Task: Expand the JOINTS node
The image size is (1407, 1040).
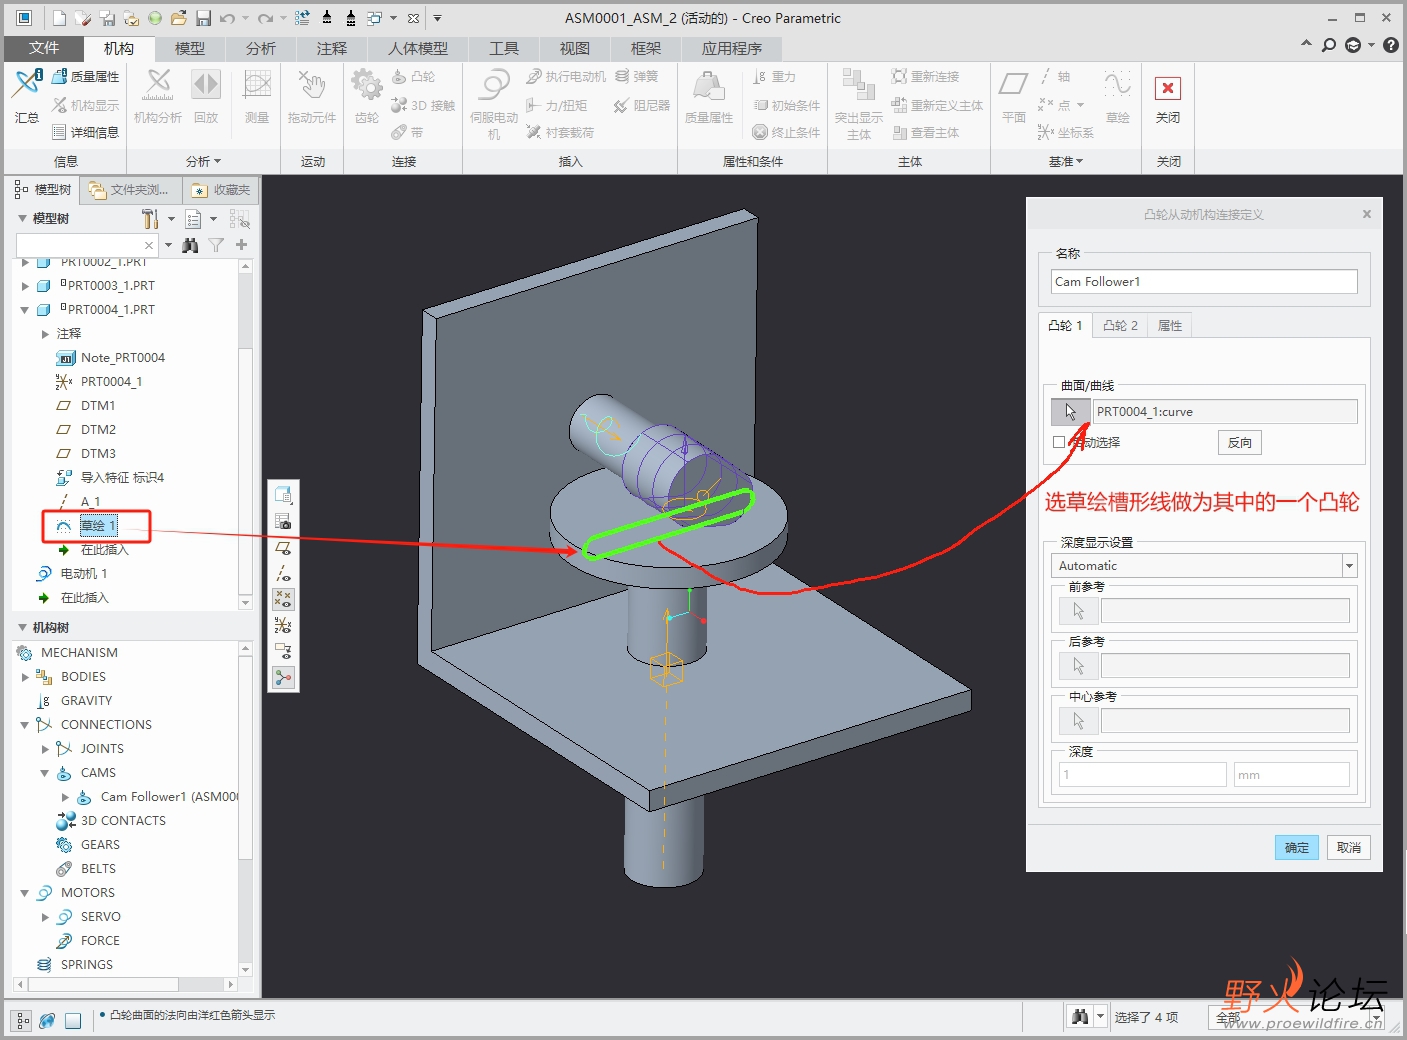Action: pos(45,749)
